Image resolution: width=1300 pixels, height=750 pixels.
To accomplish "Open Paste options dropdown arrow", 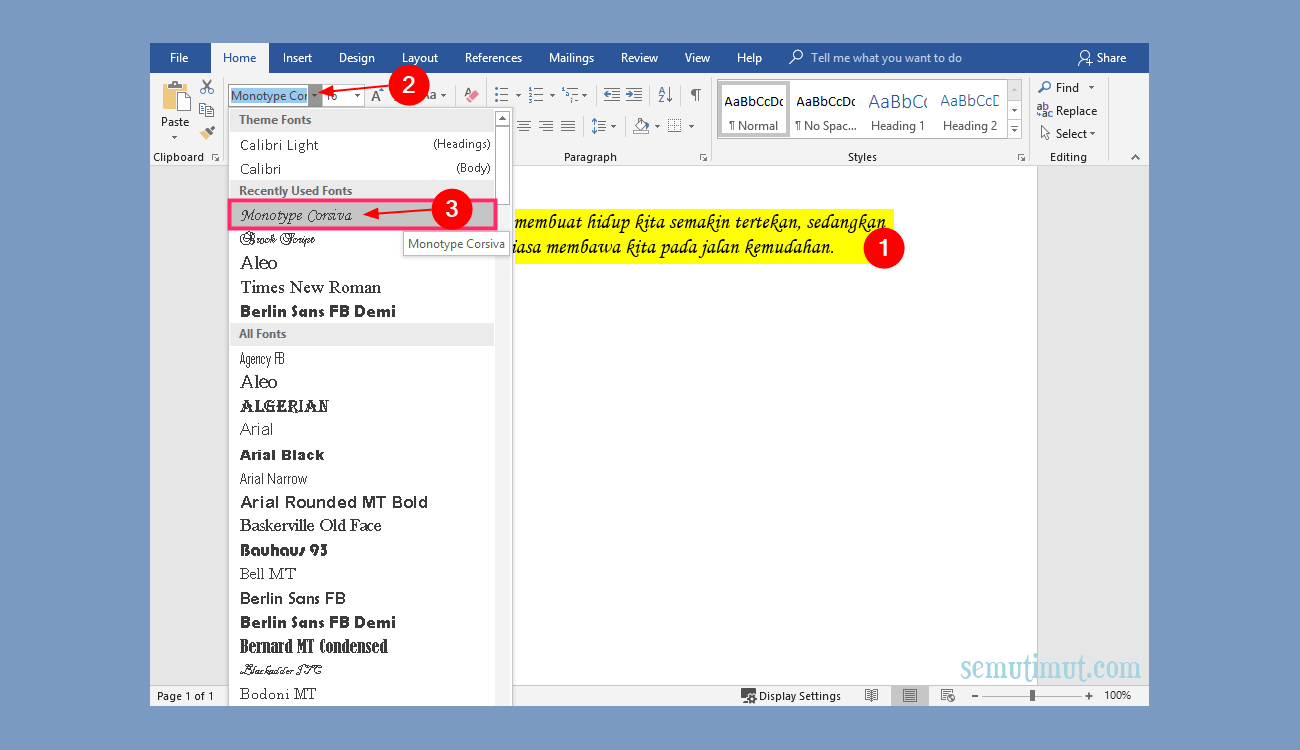I will point(175,138).
